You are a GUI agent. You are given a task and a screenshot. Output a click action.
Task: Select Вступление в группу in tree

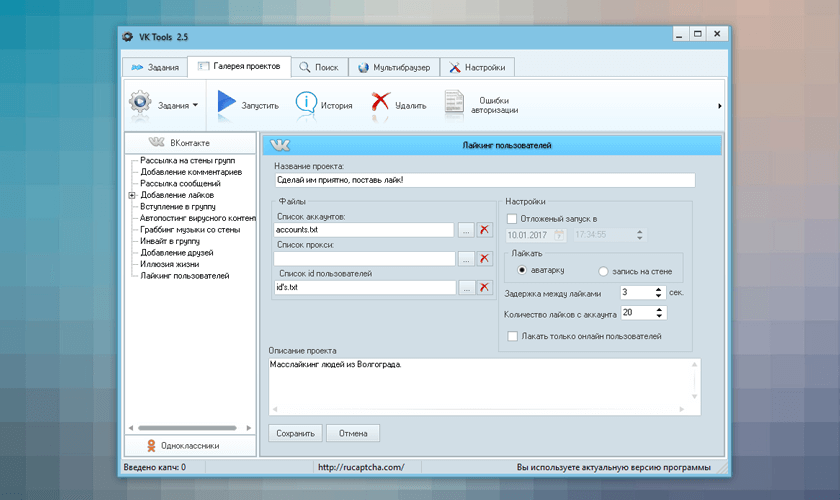(x=178, y=206)
